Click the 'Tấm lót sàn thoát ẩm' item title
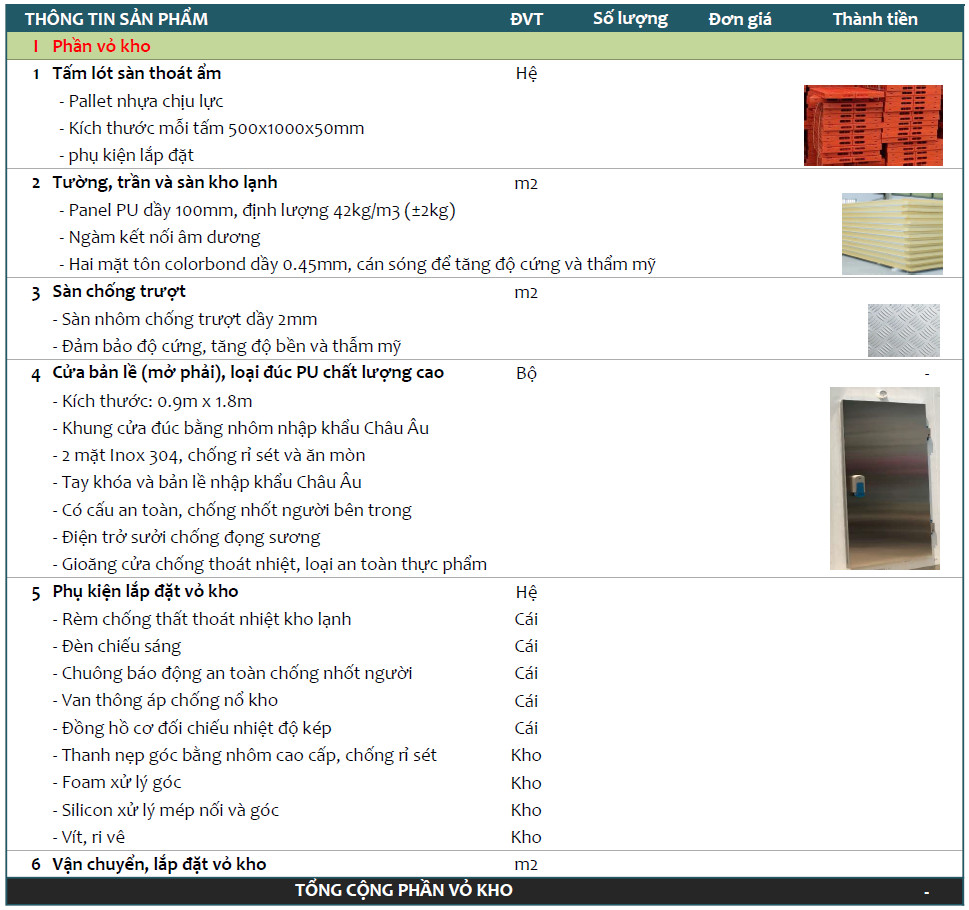 137,73
